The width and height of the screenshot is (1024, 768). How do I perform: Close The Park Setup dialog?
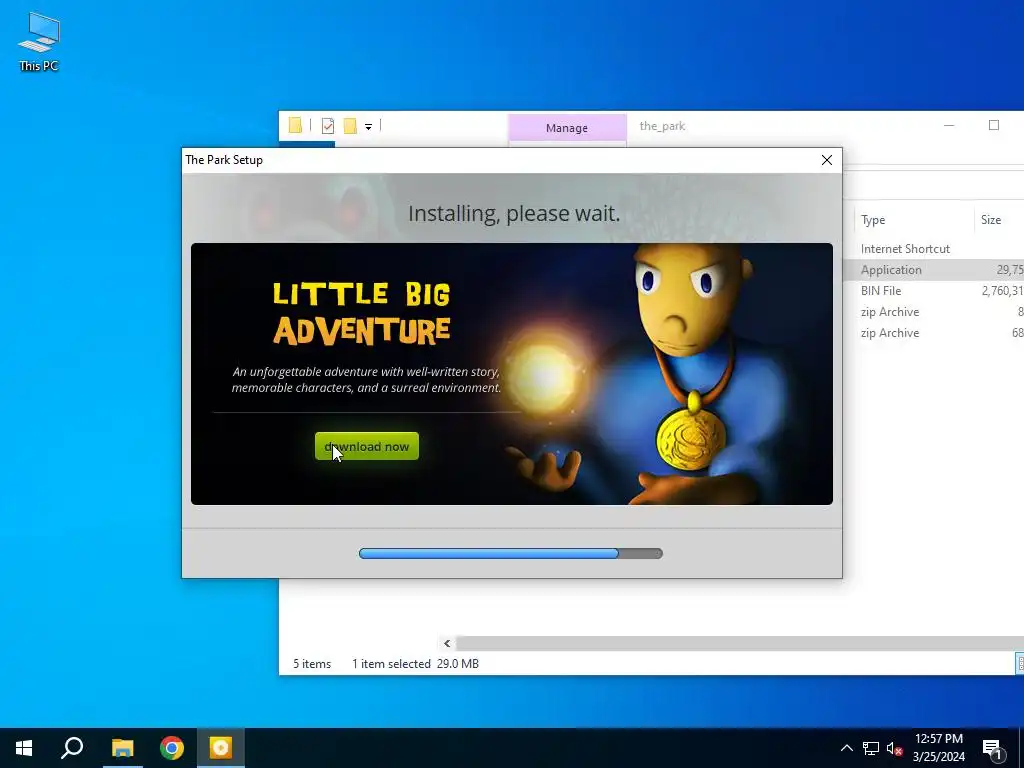(826, 160)
